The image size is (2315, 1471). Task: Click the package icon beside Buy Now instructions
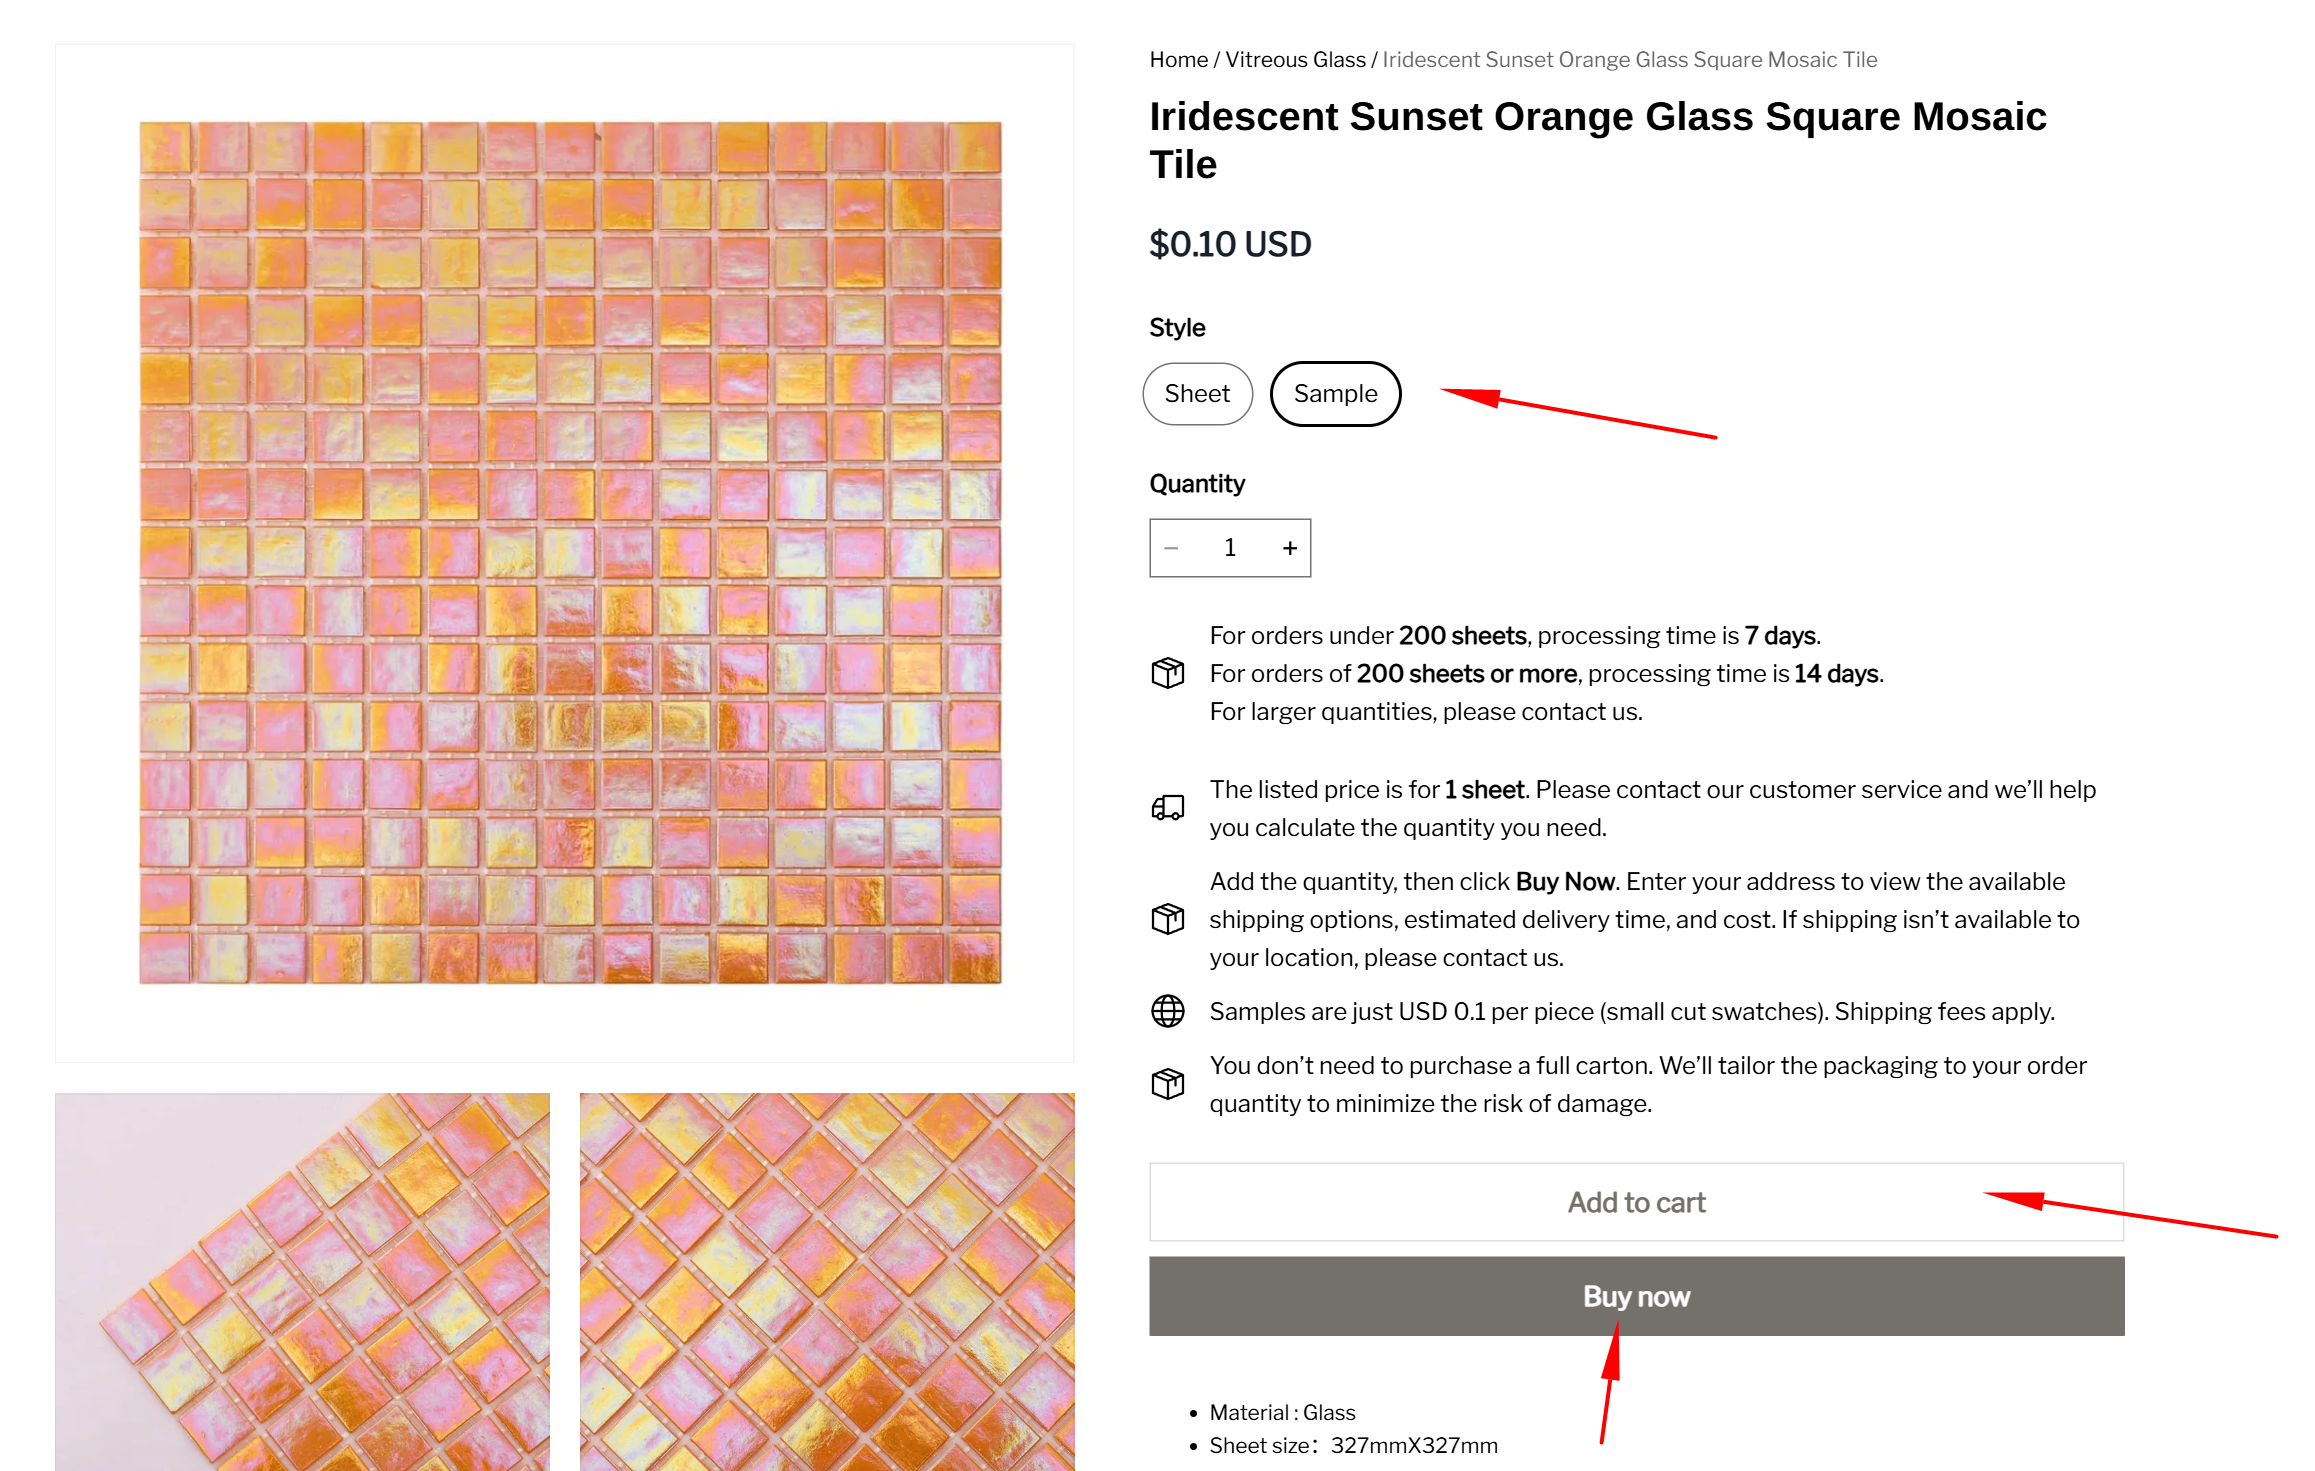(x=1167, y=919)
